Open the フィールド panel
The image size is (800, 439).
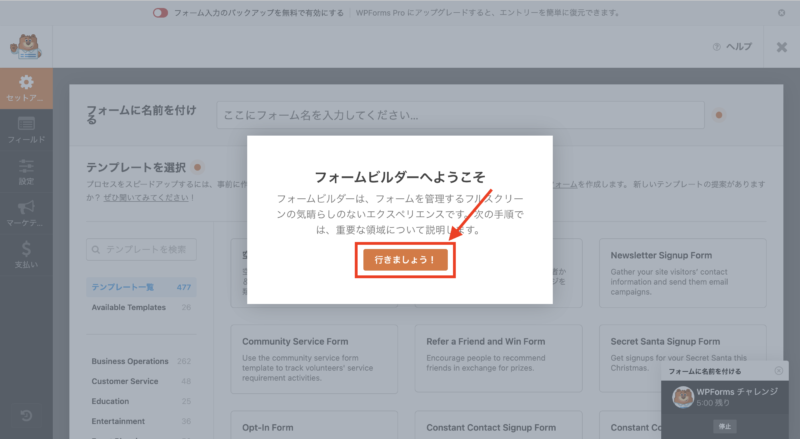pyautogui.click(x=26, y=130)
